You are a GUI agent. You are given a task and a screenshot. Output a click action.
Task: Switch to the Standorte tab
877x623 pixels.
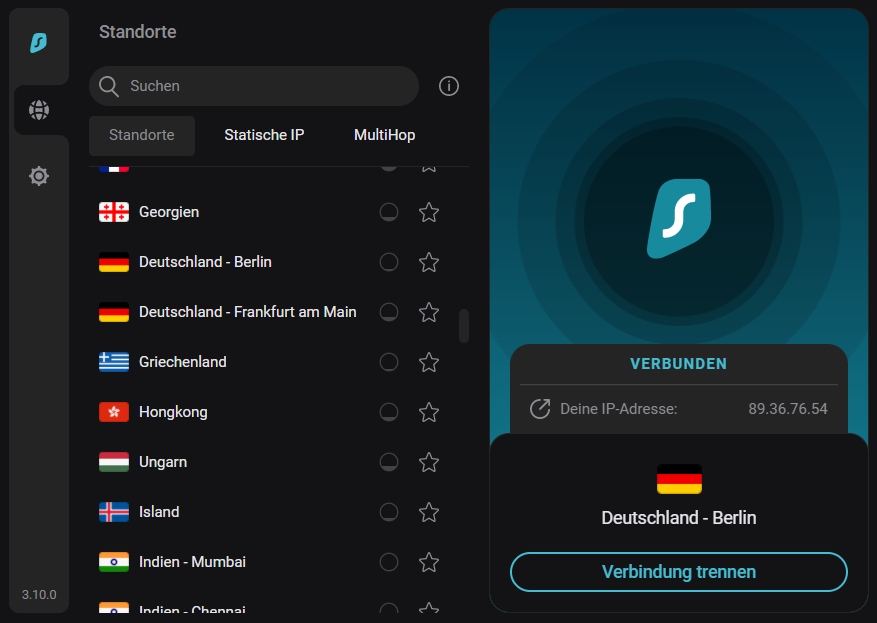142,135
